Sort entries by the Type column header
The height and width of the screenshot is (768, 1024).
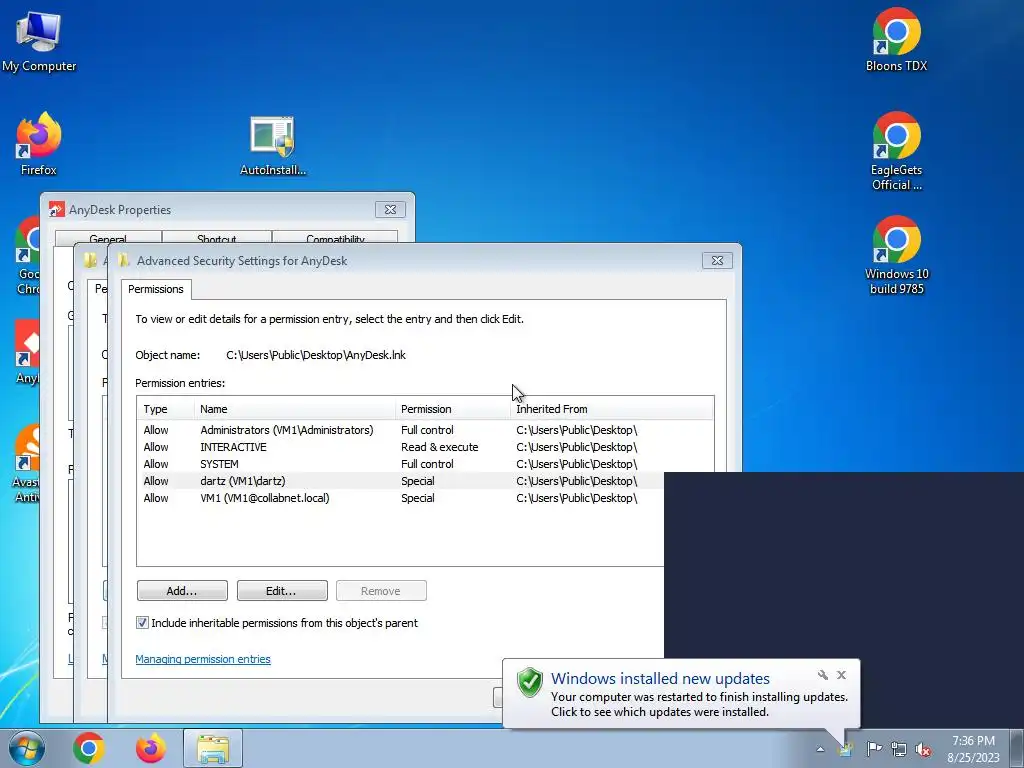pos(166,409)
